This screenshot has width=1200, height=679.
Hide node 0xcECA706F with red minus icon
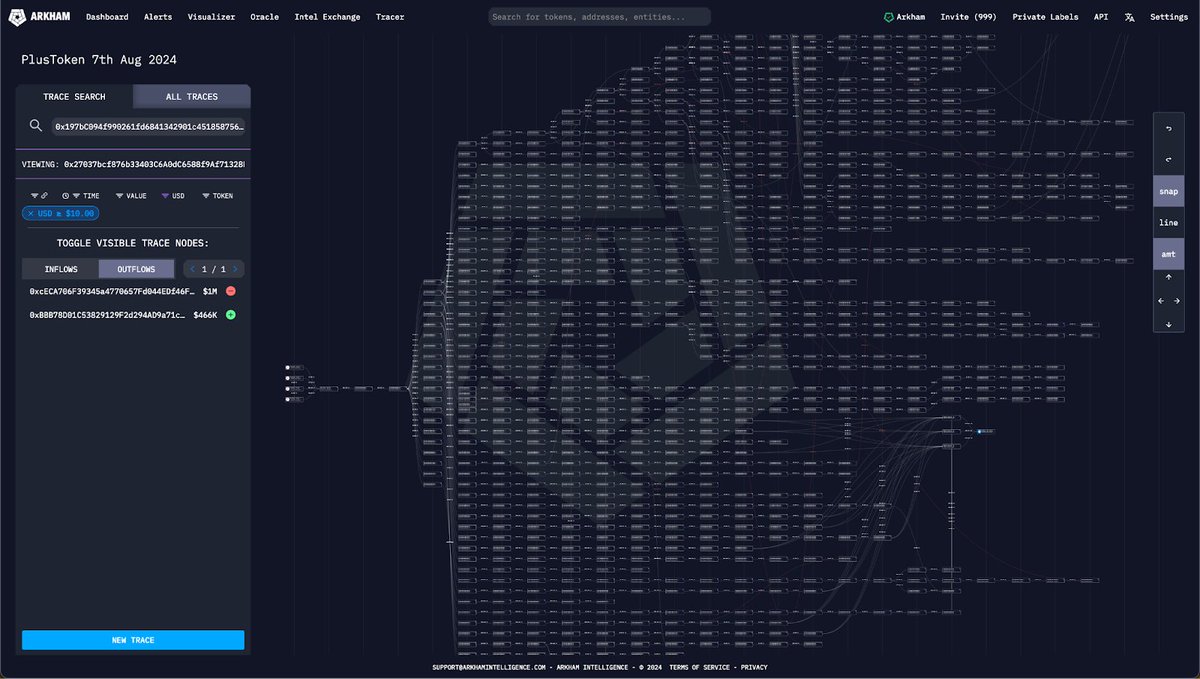coord(231,291)
